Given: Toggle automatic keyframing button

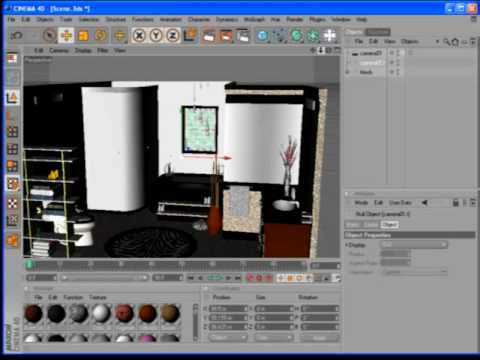Looking at the screenshot, I should point(259,278).
